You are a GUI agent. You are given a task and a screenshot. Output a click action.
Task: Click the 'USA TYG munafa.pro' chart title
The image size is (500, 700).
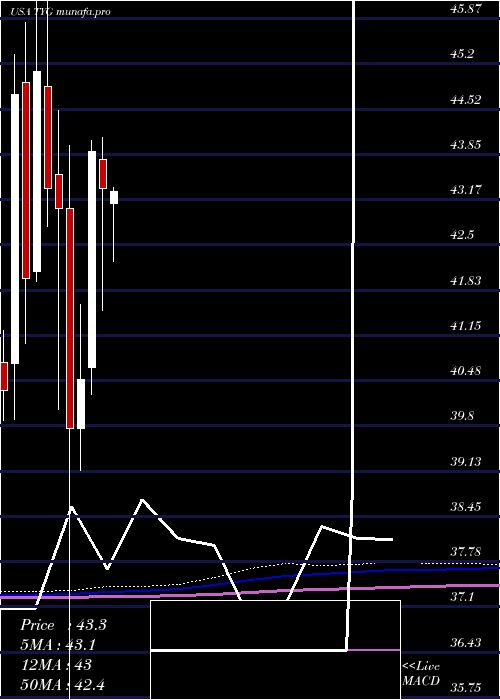[61, 12]
